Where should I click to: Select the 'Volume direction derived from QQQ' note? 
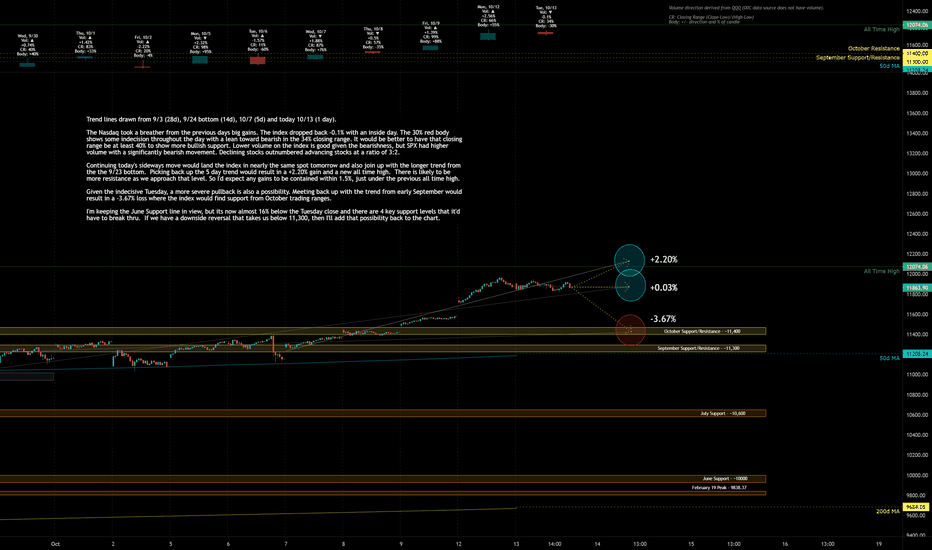point(746,8)
